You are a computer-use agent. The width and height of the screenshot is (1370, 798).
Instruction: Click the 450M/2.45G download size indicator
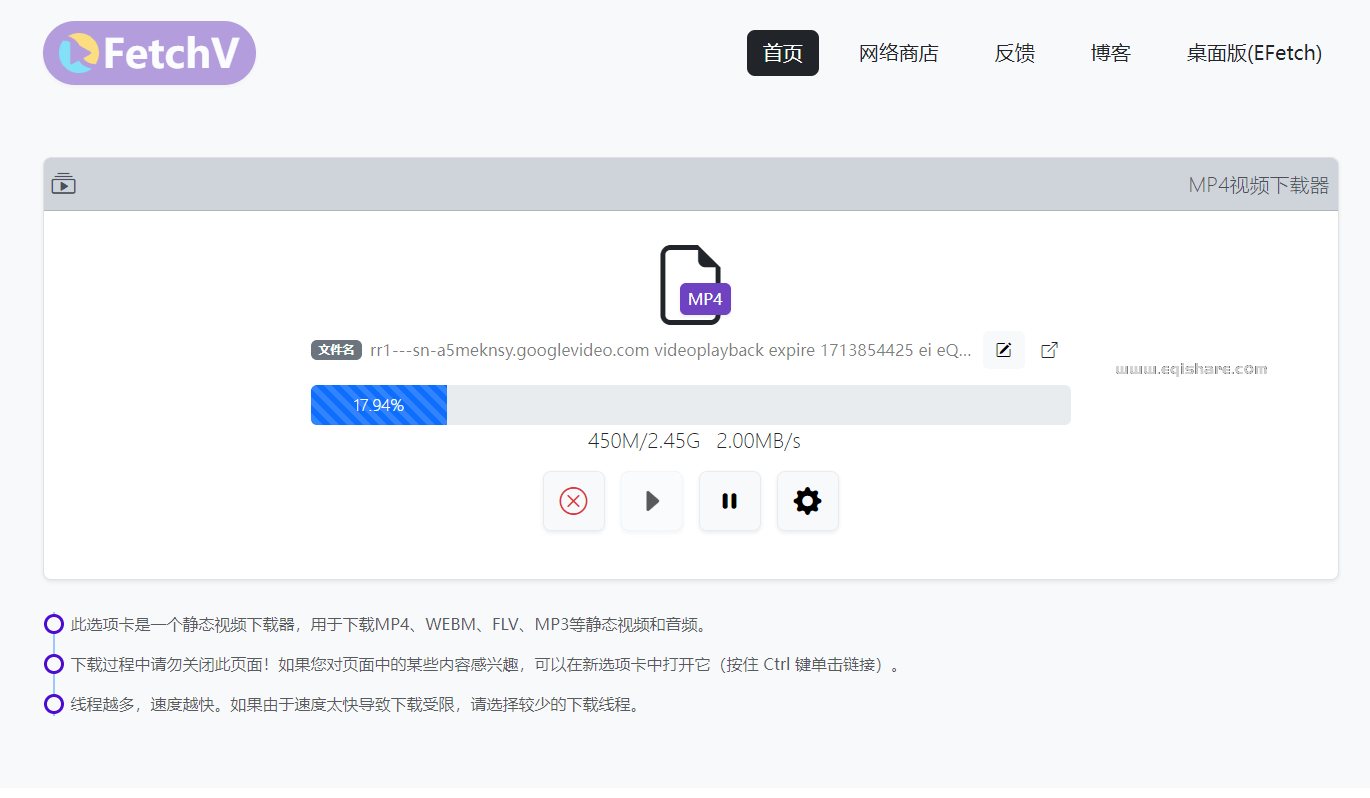[645, 440]
